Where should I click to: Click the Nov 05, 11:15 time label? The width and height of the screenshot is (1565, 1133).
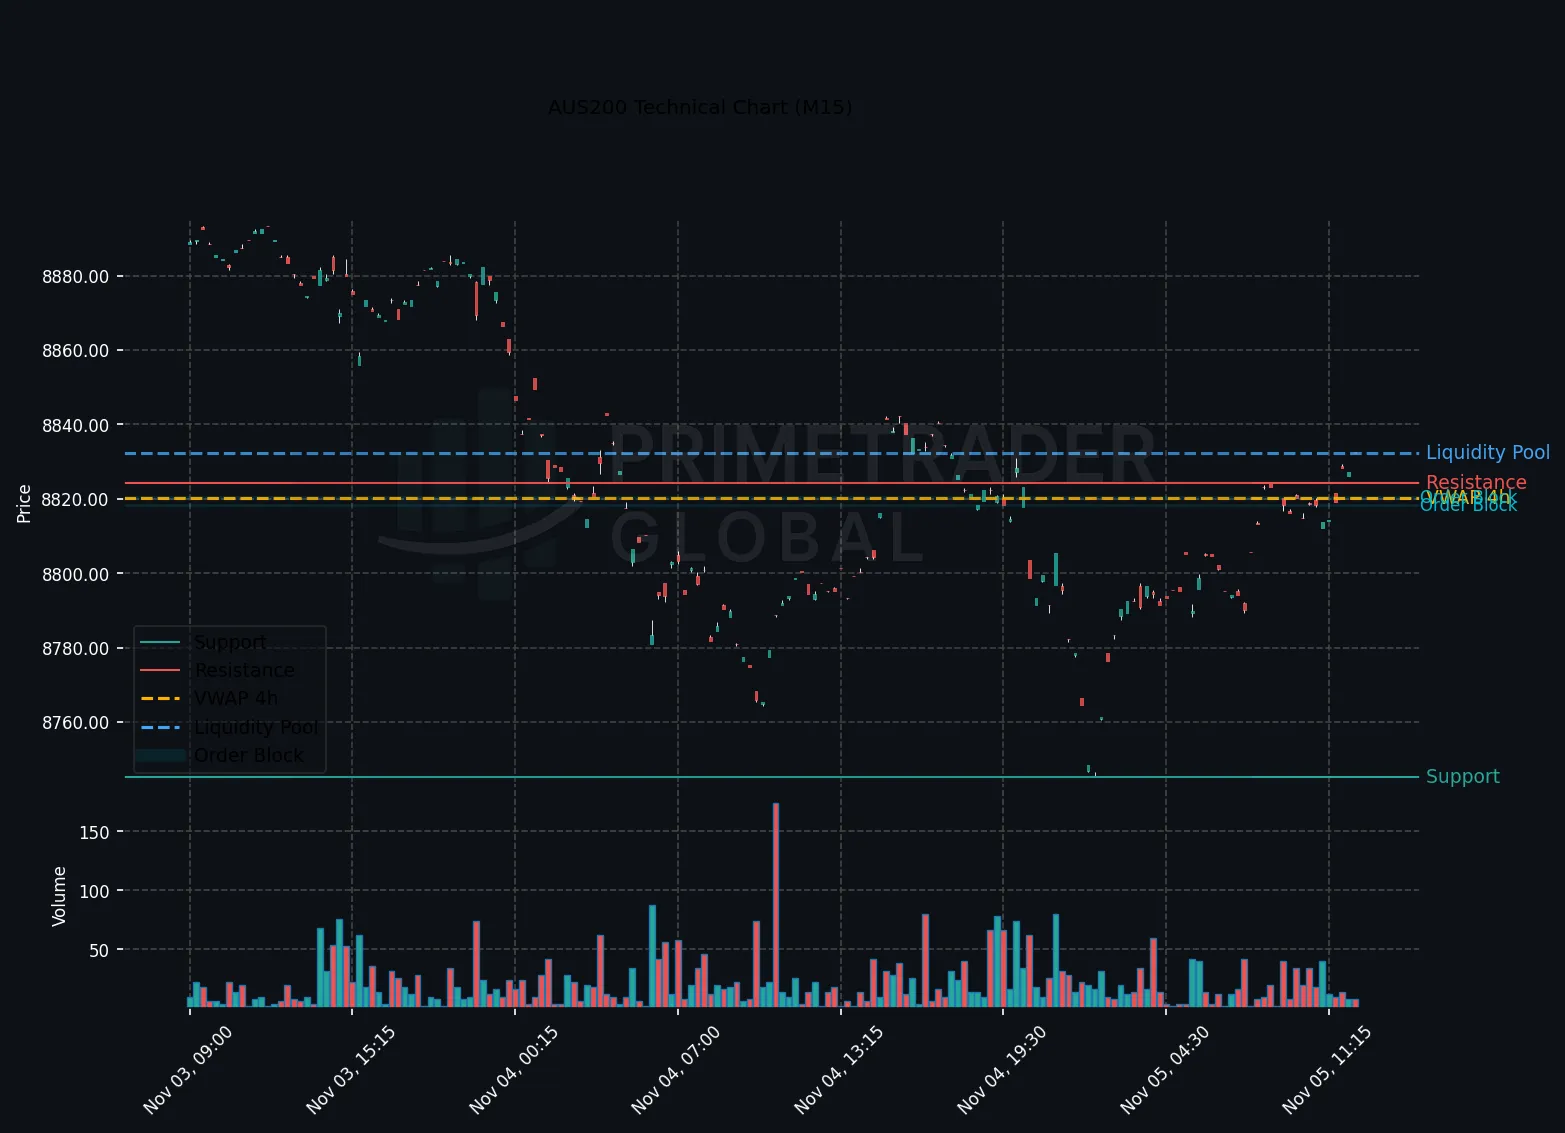tap(1327, 1069)
